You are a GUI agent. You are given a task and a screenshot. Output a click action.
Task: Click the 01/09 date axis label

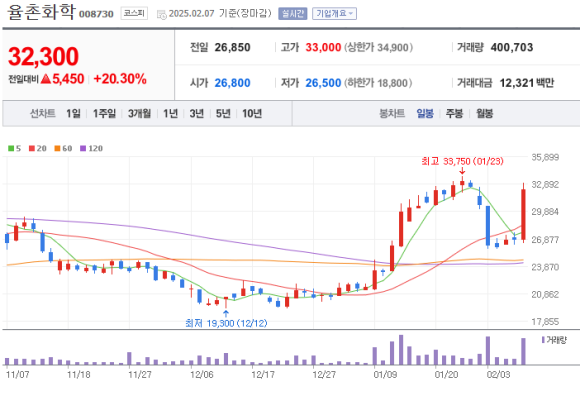tap(385, 375)
